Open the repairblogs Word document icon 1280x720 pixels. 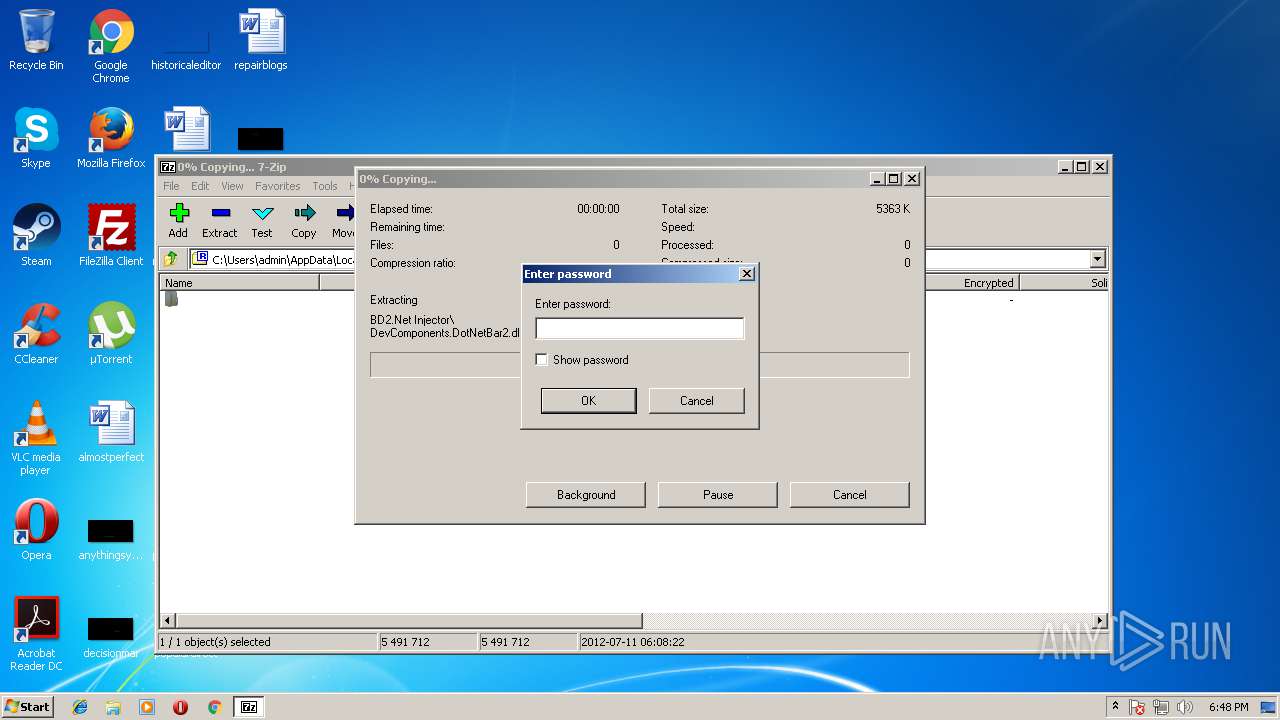(x=261, y=41)
